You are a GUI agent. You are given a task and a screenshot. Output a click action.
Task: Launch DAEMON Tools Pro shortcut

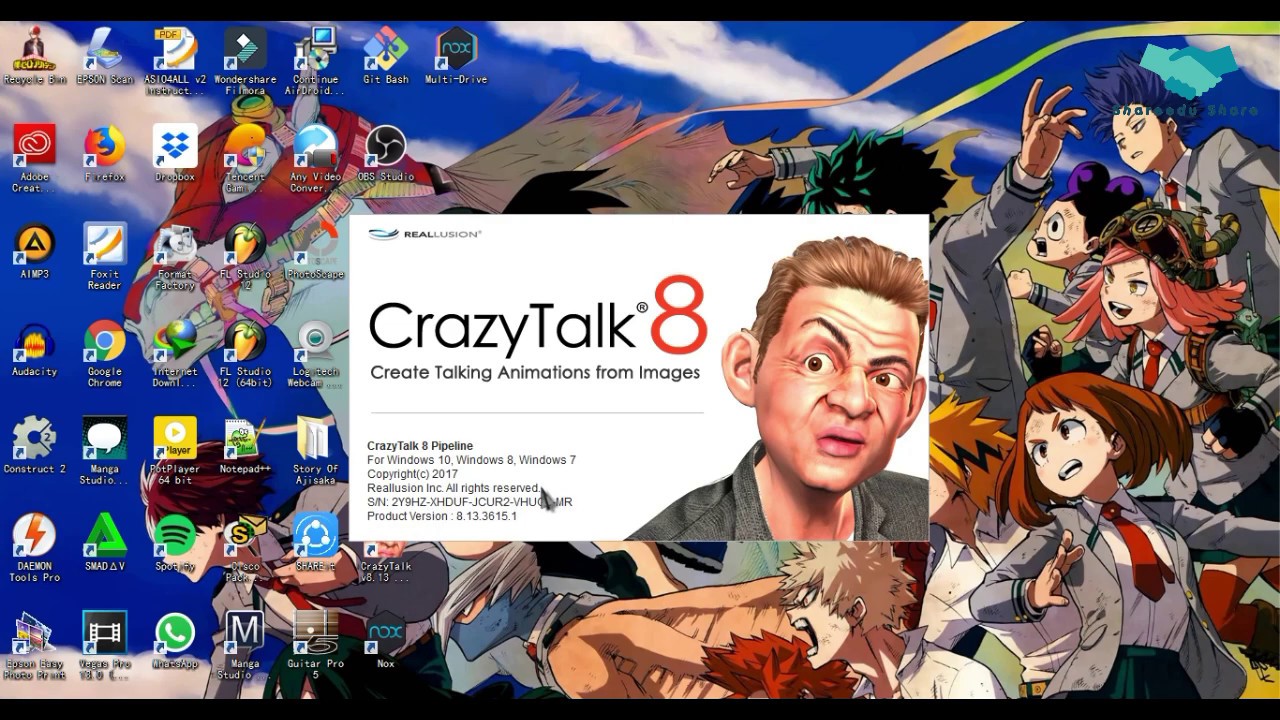pos(35,548)
